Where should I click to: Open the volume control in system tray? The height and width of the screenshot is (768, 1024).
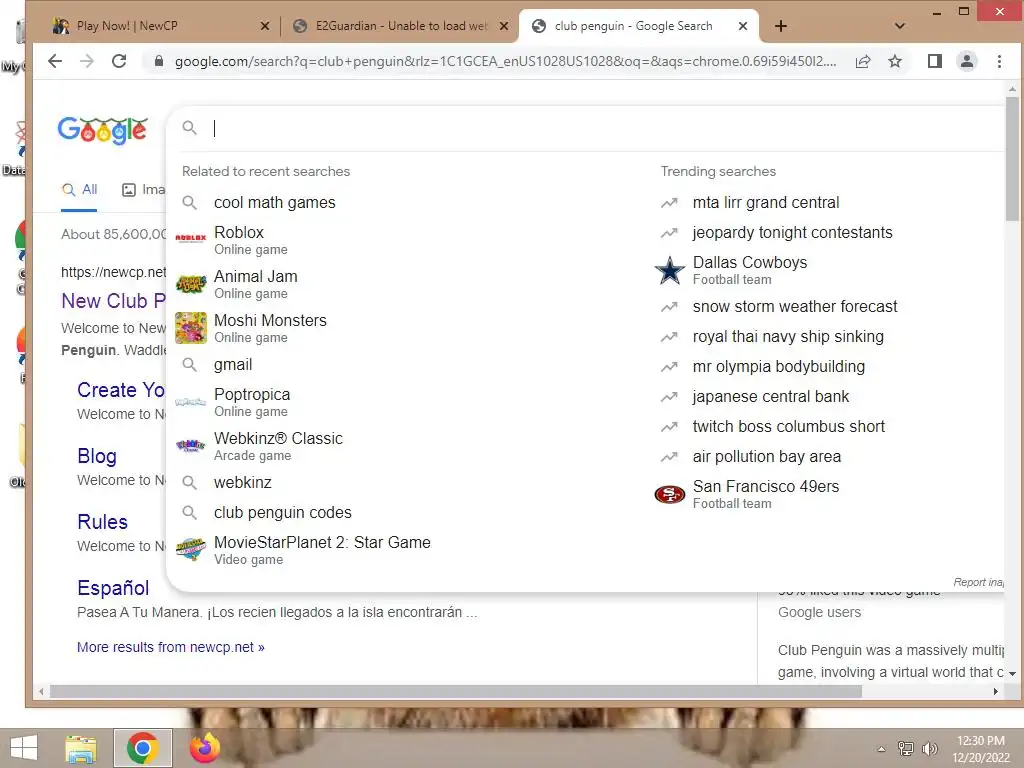point(929,748)
